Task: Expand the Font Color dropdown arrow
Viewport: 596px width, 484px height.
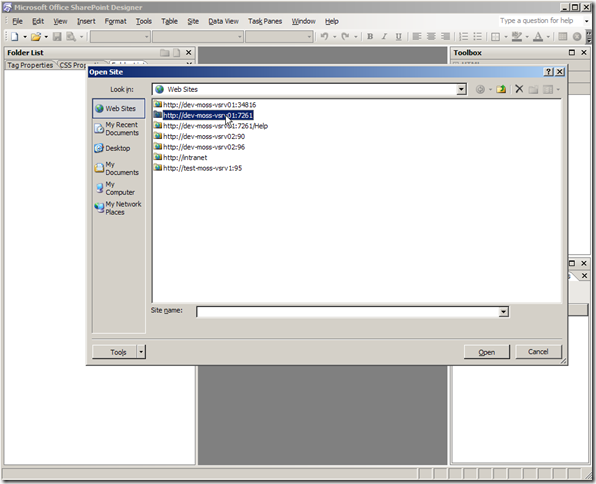Action: pyautogui.click(x=548, y=37)
